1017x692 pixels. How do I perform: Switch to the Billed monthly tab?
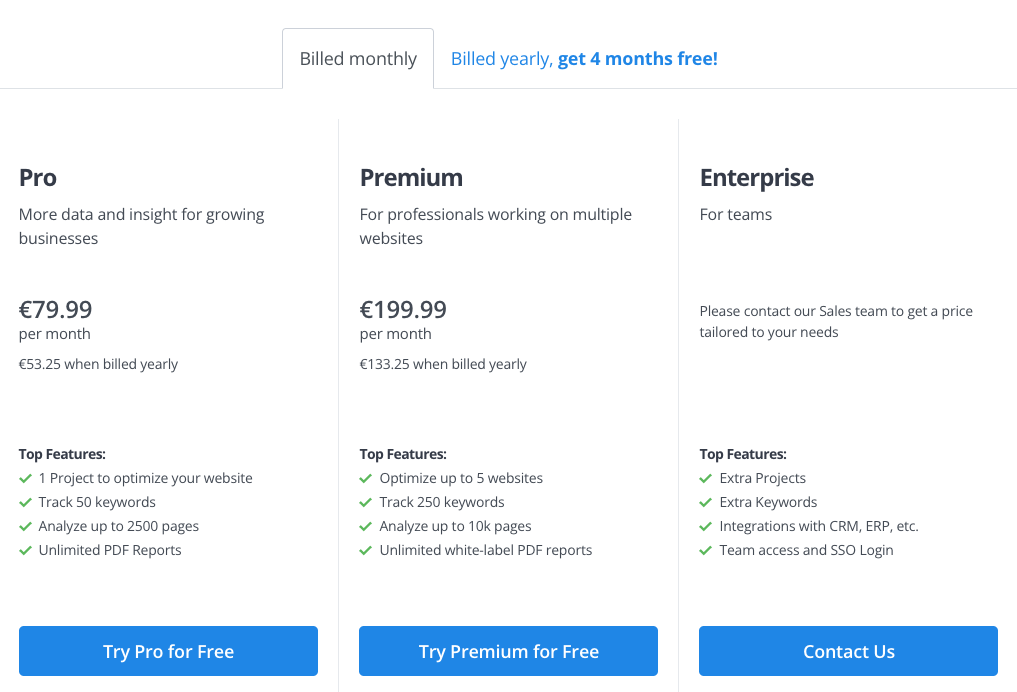click(358, 58)
